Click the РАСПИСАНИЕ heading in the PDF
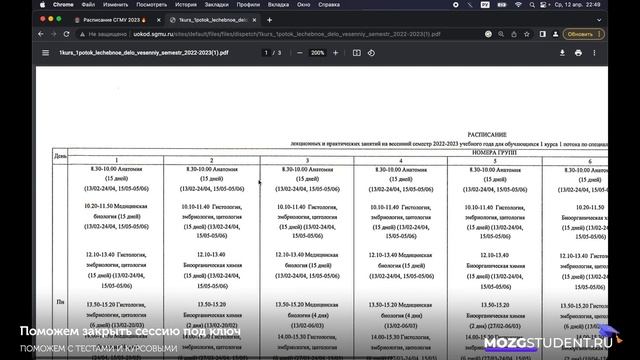Screen dimensions: 640x360 click(x=487, y=134)
